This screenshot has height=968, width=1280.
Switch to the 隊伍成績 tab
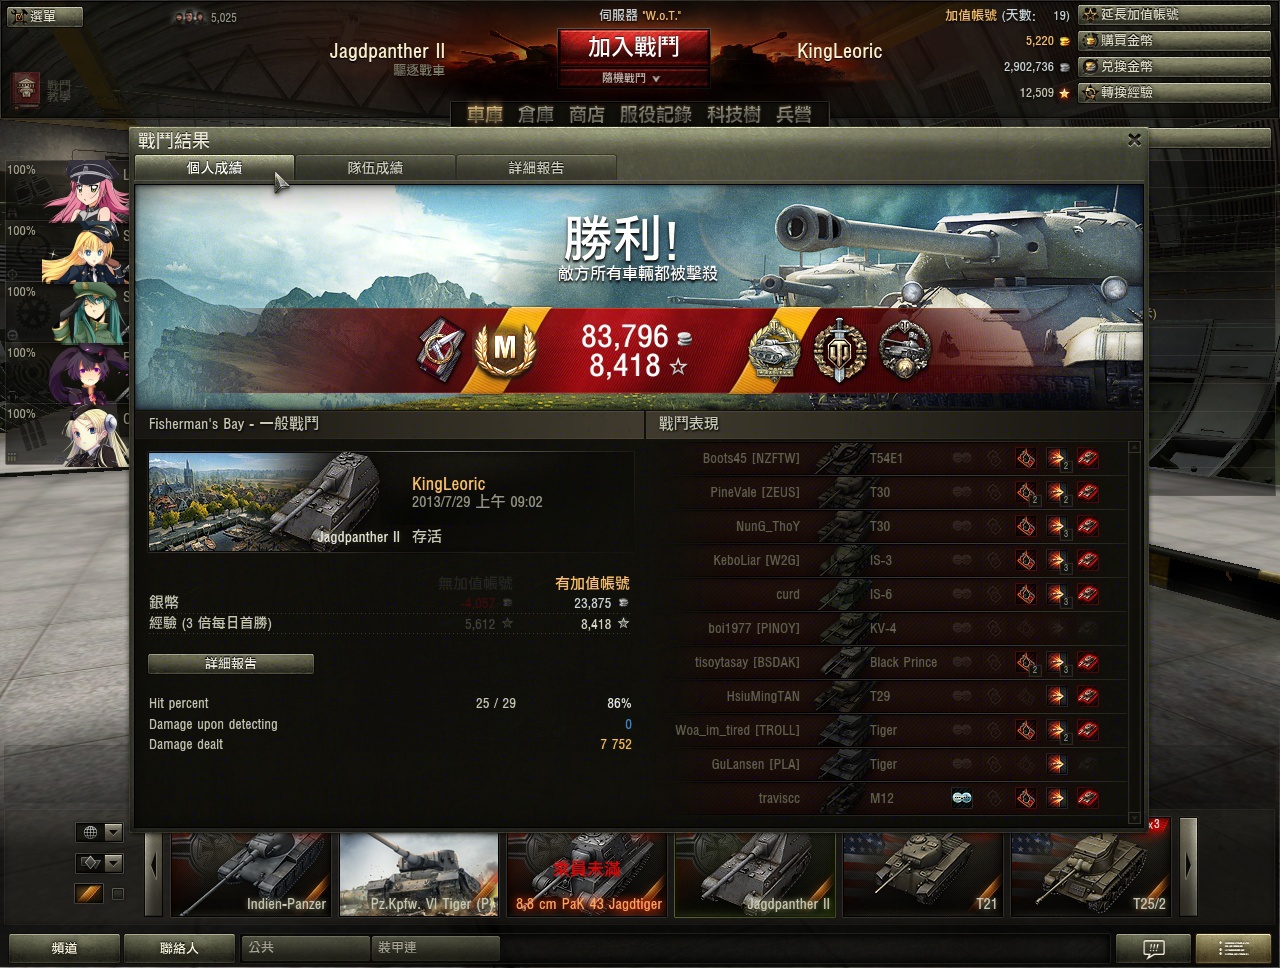pyautogui.click(x=375, y=168)
